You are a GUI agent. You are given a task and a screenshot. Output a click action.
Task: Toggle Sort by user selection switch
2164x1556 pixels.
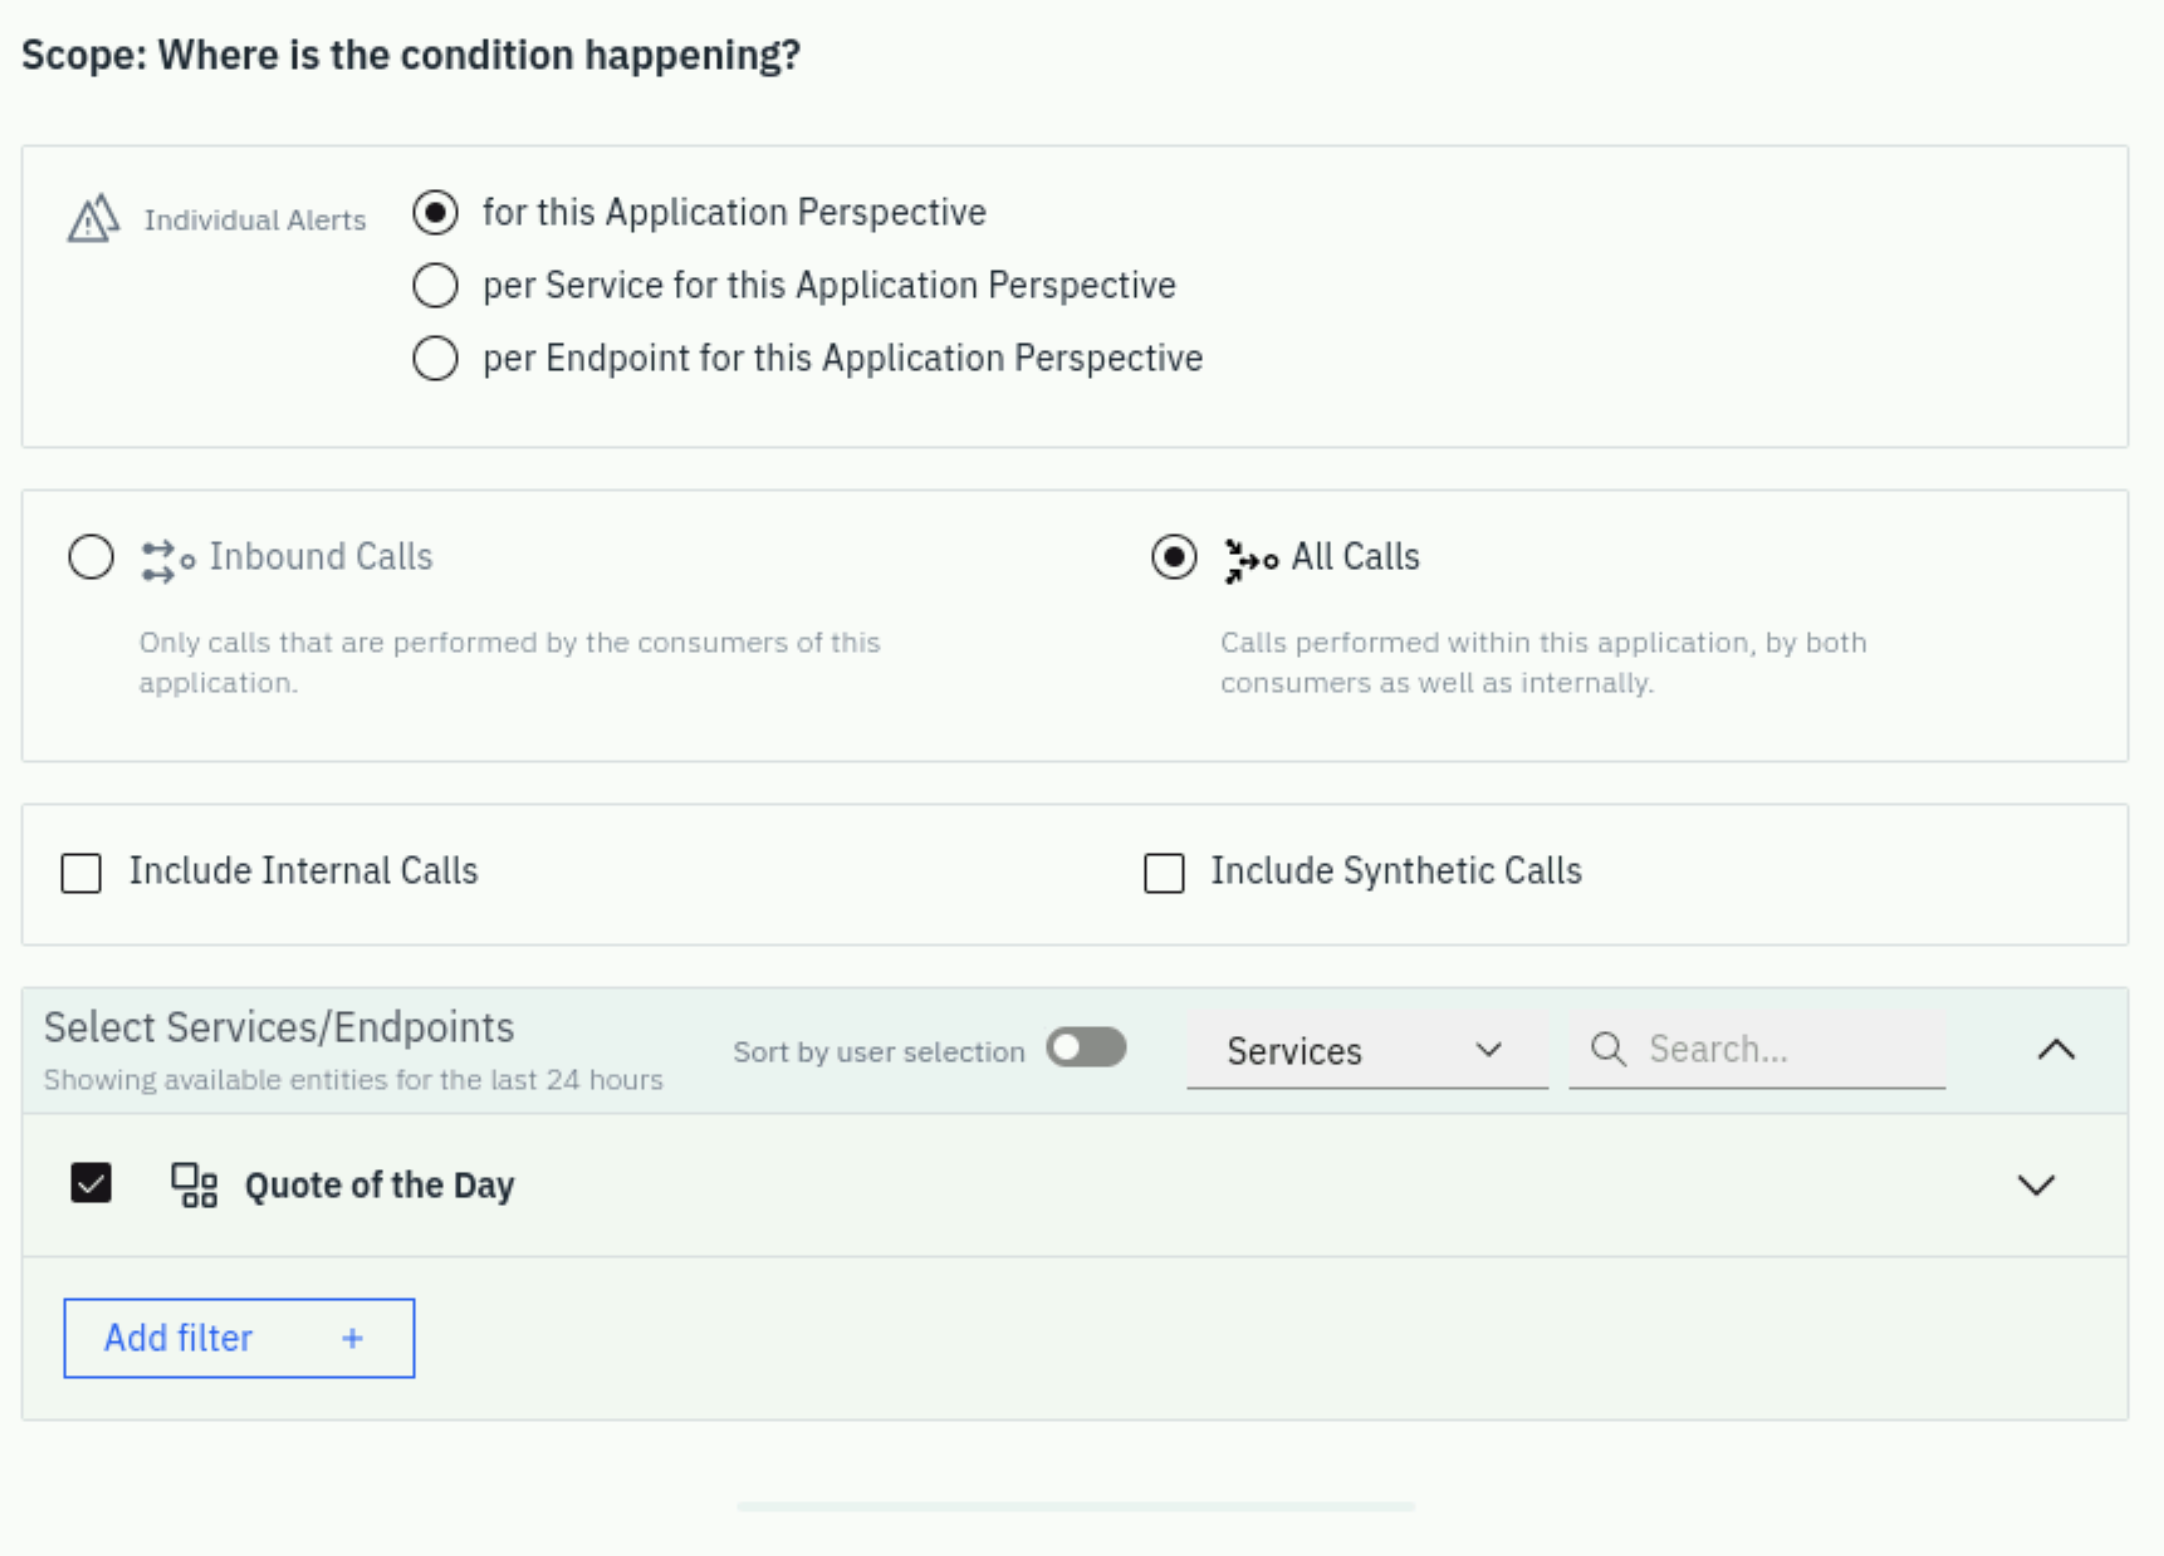coord(1086,1048)
